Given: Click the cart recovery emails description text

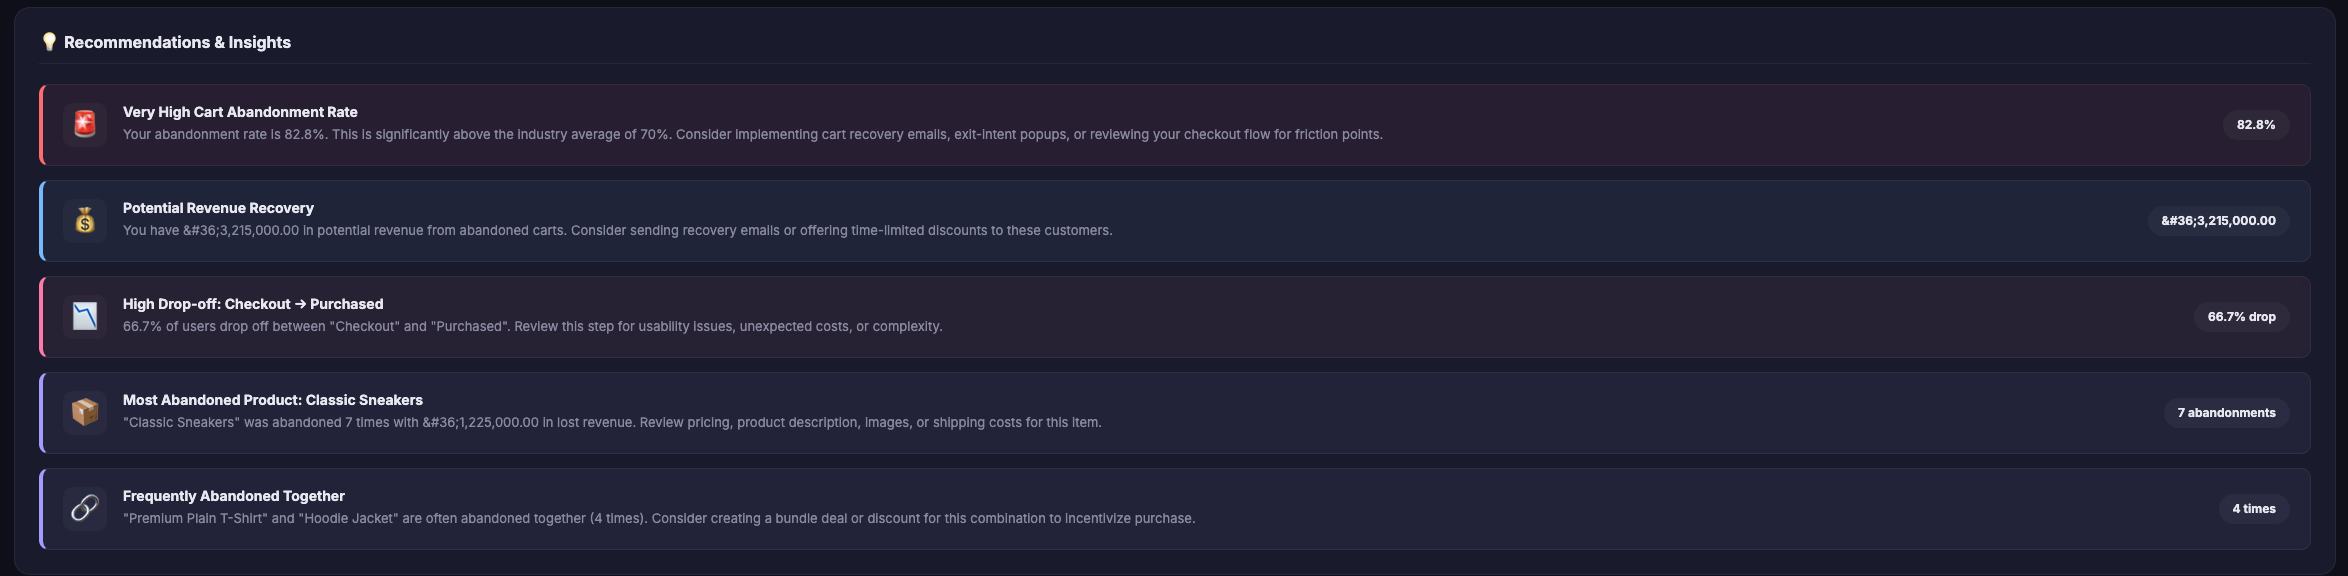Looking at the screenshot, I should pos(752,135).
